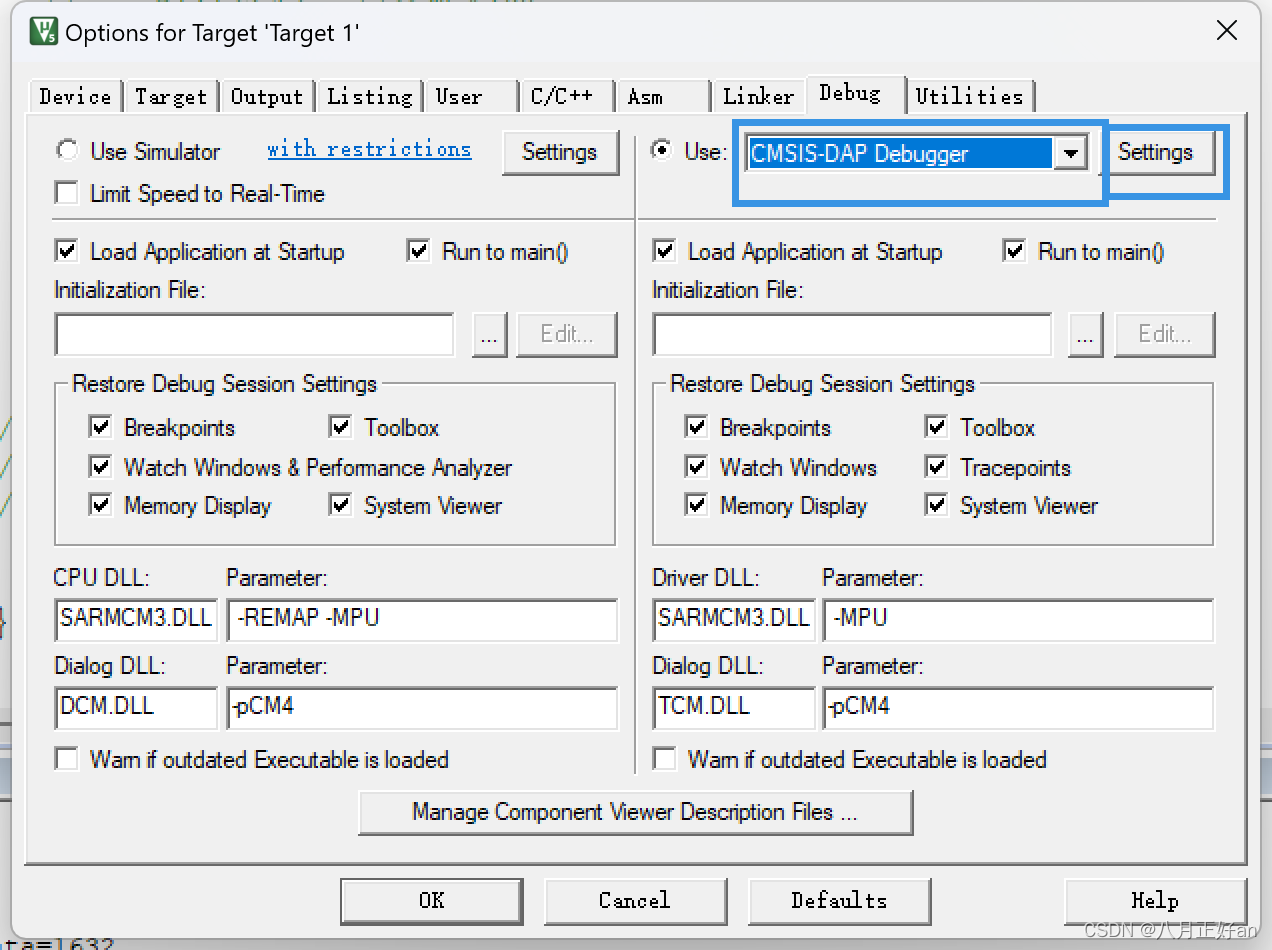The height and width of the screenshot is (950, 1272).
Task: Toggle simulator Breakpoints checkbox
Action: click(101, 427)
